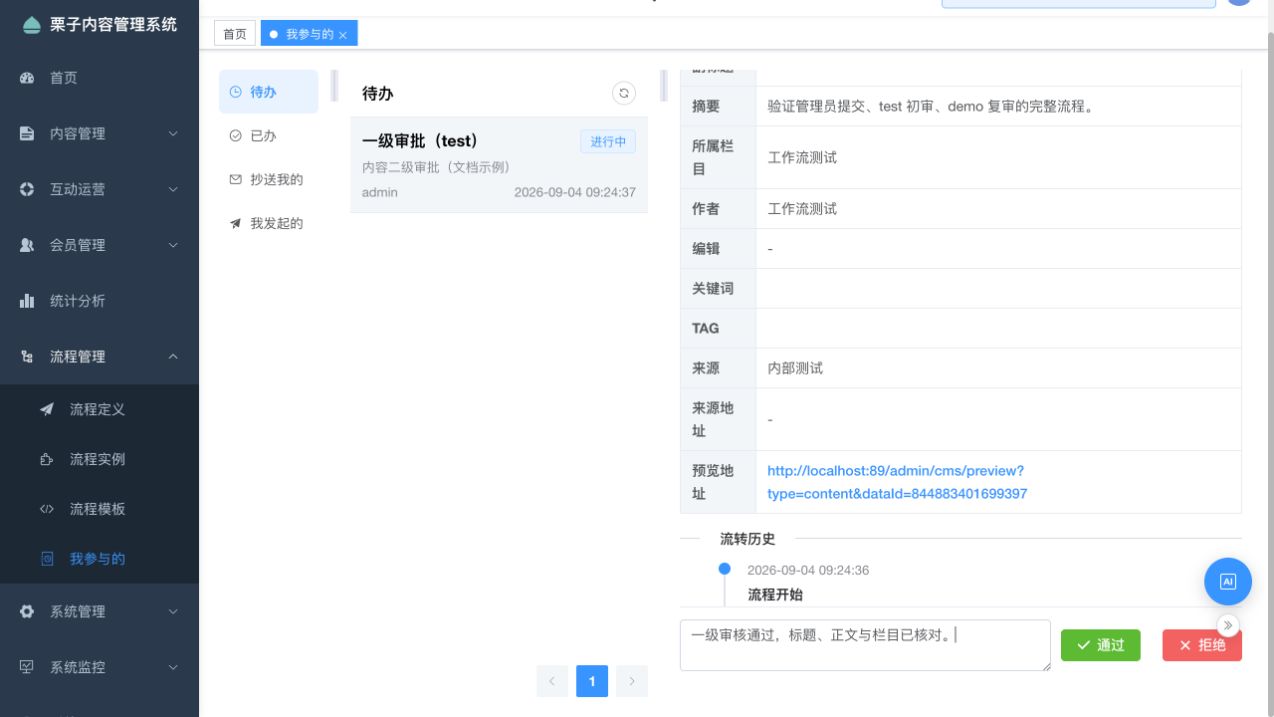Image resolution: width=1274 pixels, height=717 pixels.
Task: Open 流程实例 submenu item
Action: click(x=99, y=460)
